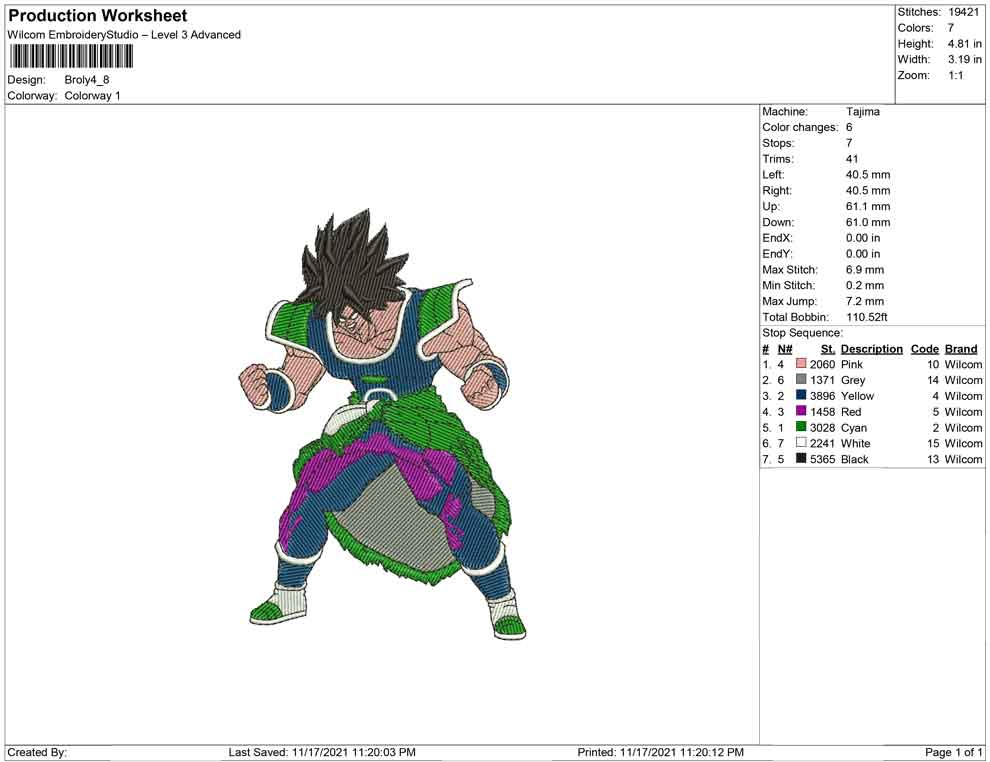Select the Grey thread color swatch
The image size is (990, 762).
coord(801,380)
